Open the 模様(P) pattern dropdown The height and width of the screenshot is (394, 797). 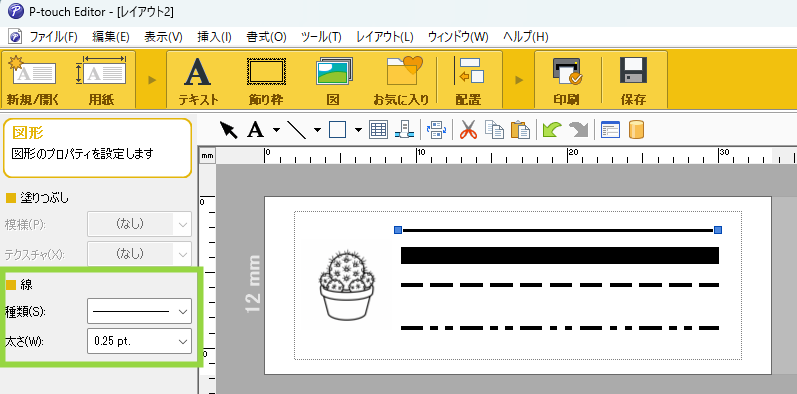[x=140, y=224]
